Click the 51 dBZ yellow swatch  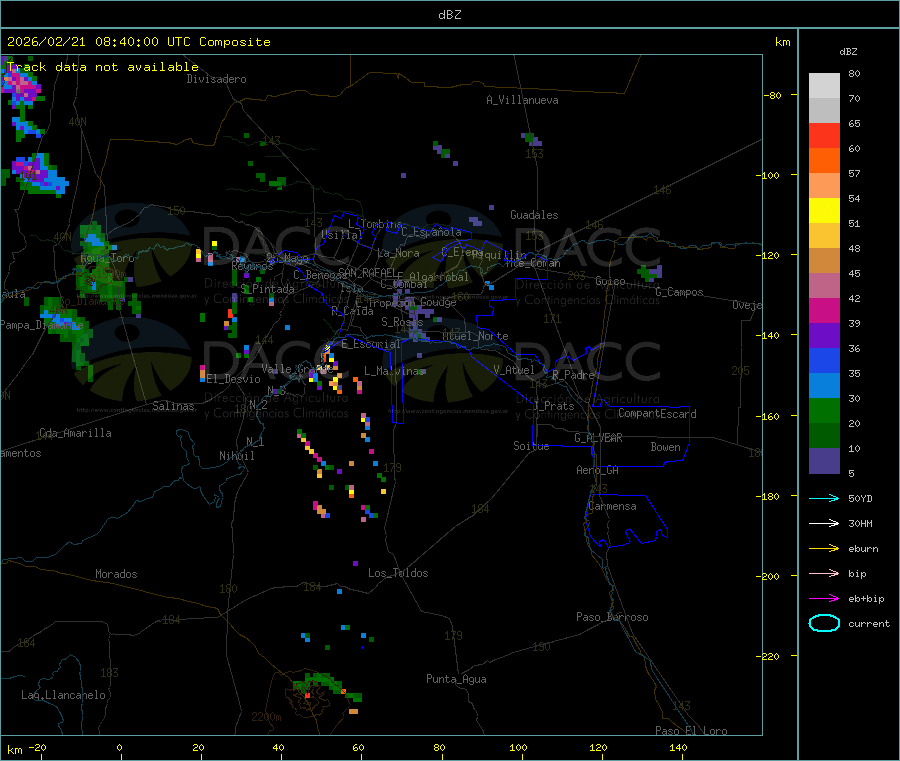click(x=824, y=211)
